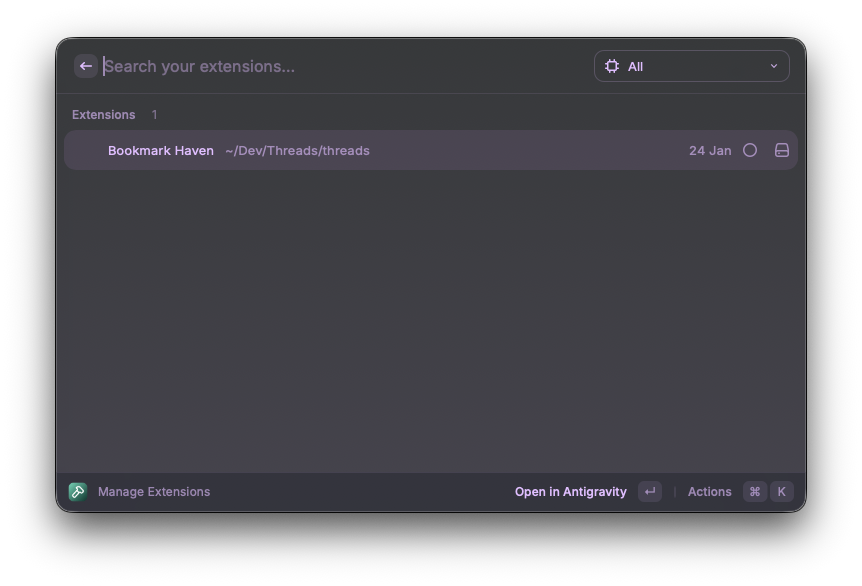Screen dimensions: 862x586
Task: Click the ~/Dev/Threads/threads path text
Action: 297,151
